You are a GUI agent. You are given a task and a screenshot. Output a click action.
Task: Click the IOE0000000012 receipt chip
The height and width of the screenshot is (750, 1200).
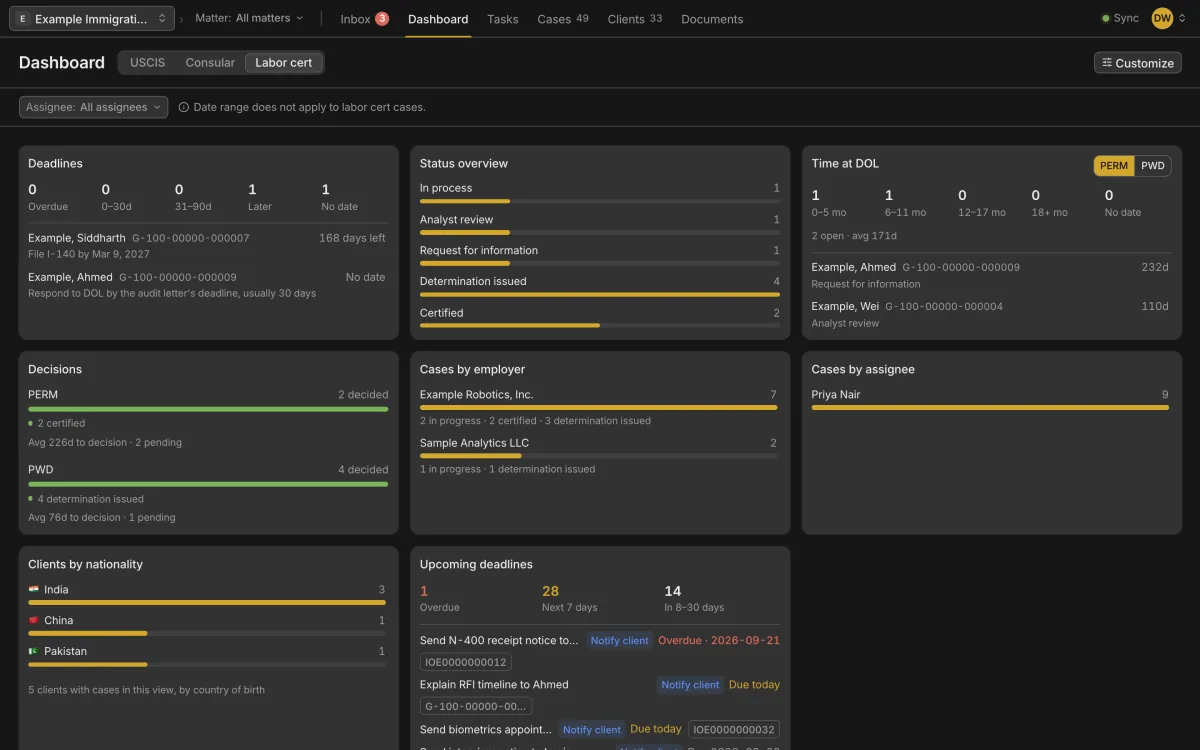(x=466, y=662)
